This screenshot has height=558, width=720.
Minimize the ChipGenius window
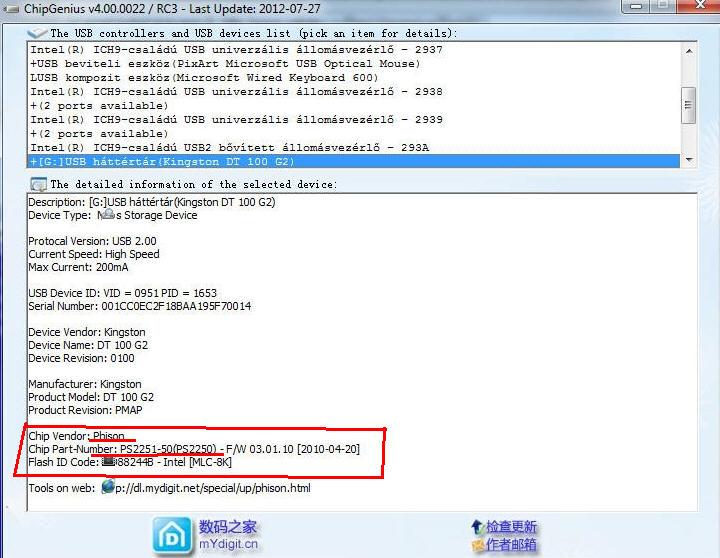point(636,6)
